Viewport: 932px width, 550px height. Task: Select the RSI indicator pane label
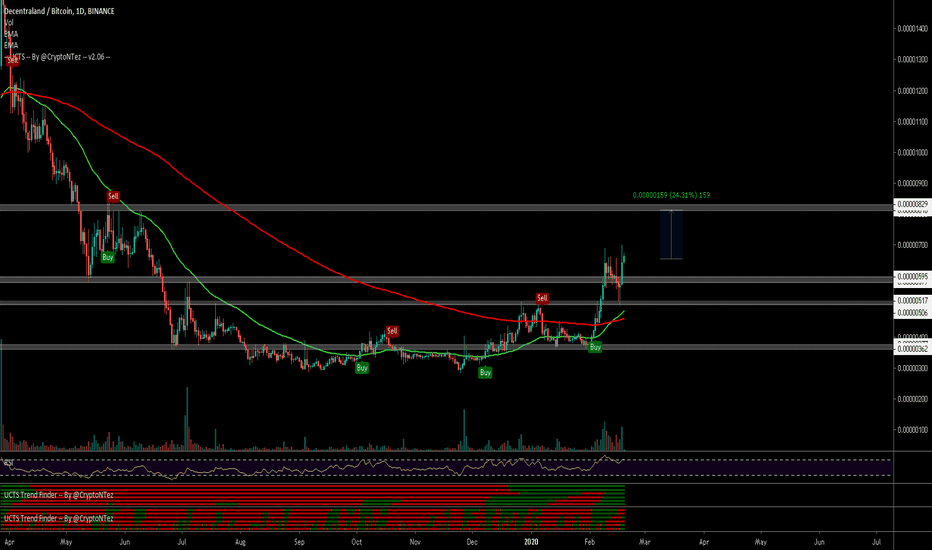[8, 462]
